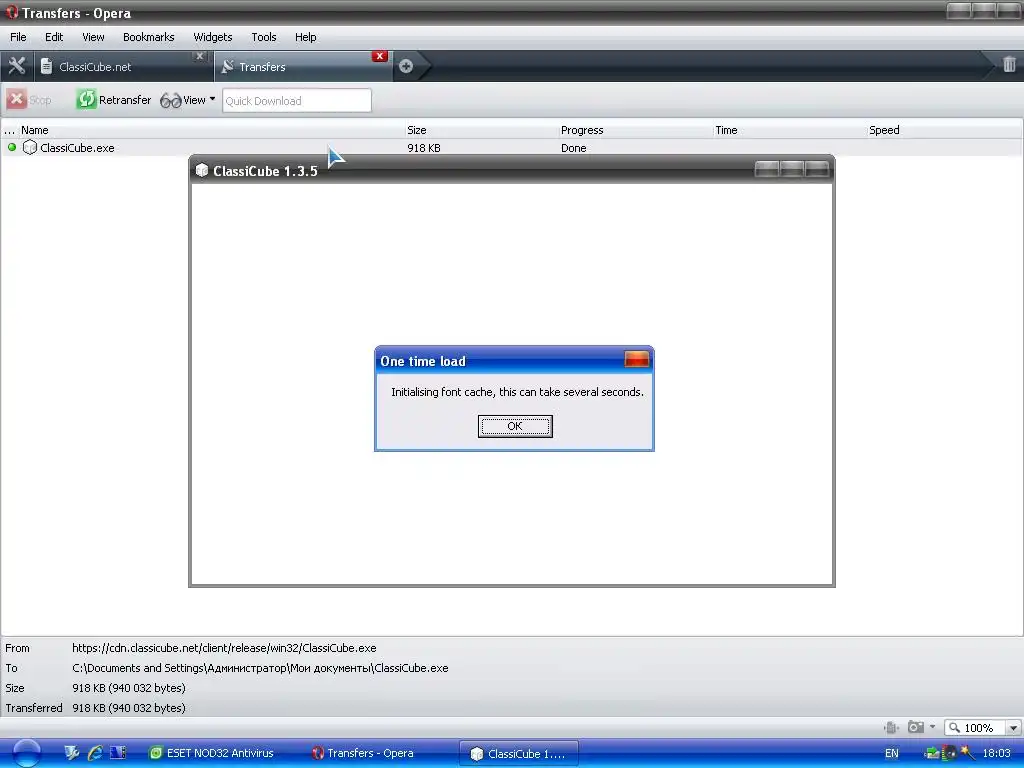Open the Bookmarks menu
Image resolution: width=1024 pixels, height=768 pixels.
(x=149, y=37)
